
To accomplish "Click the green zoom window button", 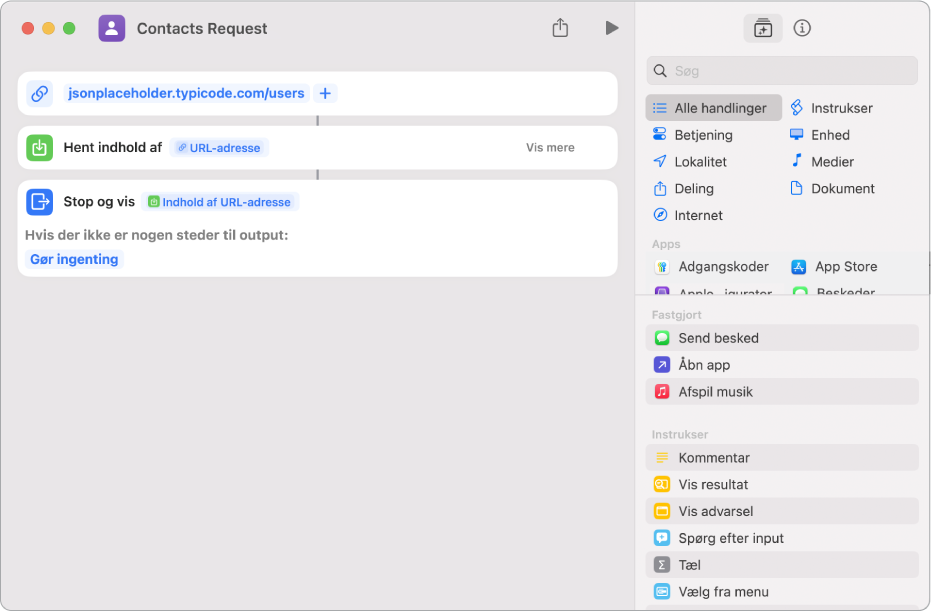I will click(69, 28).
